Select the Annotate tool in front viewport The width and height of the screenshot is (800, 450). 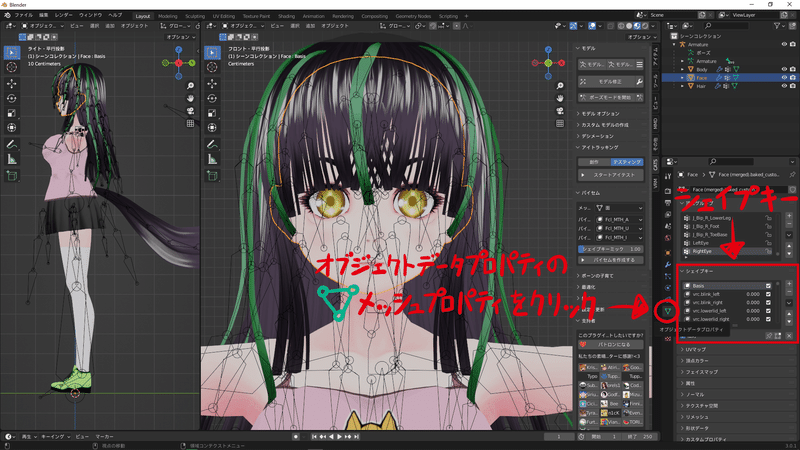coord(212,145)
